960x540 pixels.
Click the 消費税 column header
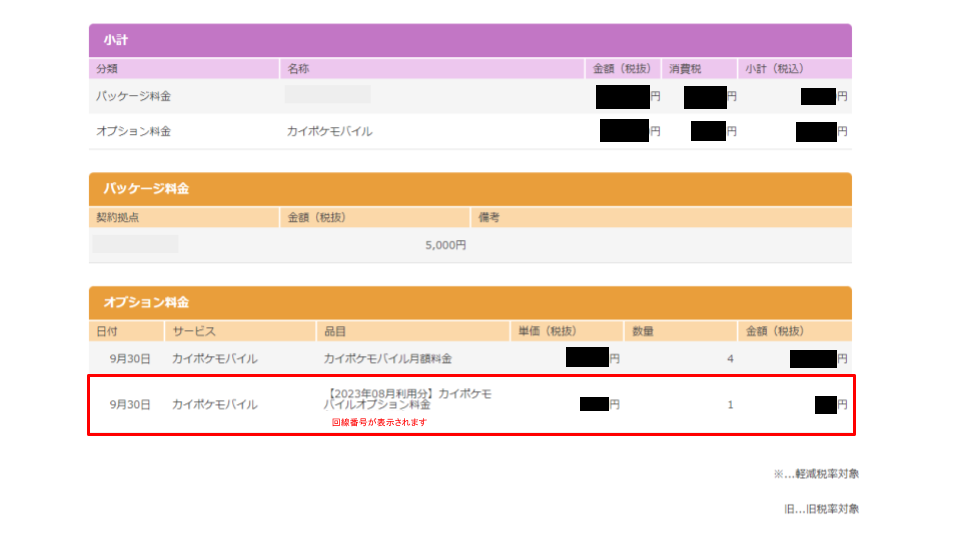[x=699, y=69]
